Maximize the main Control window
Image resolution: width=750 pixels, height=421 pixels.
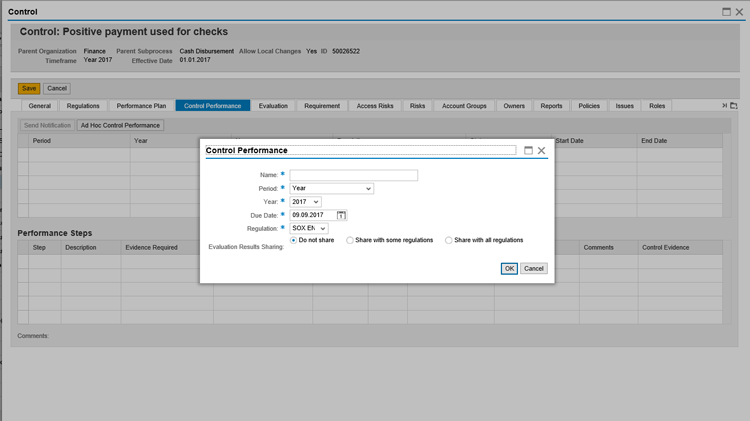coord(726,11)
